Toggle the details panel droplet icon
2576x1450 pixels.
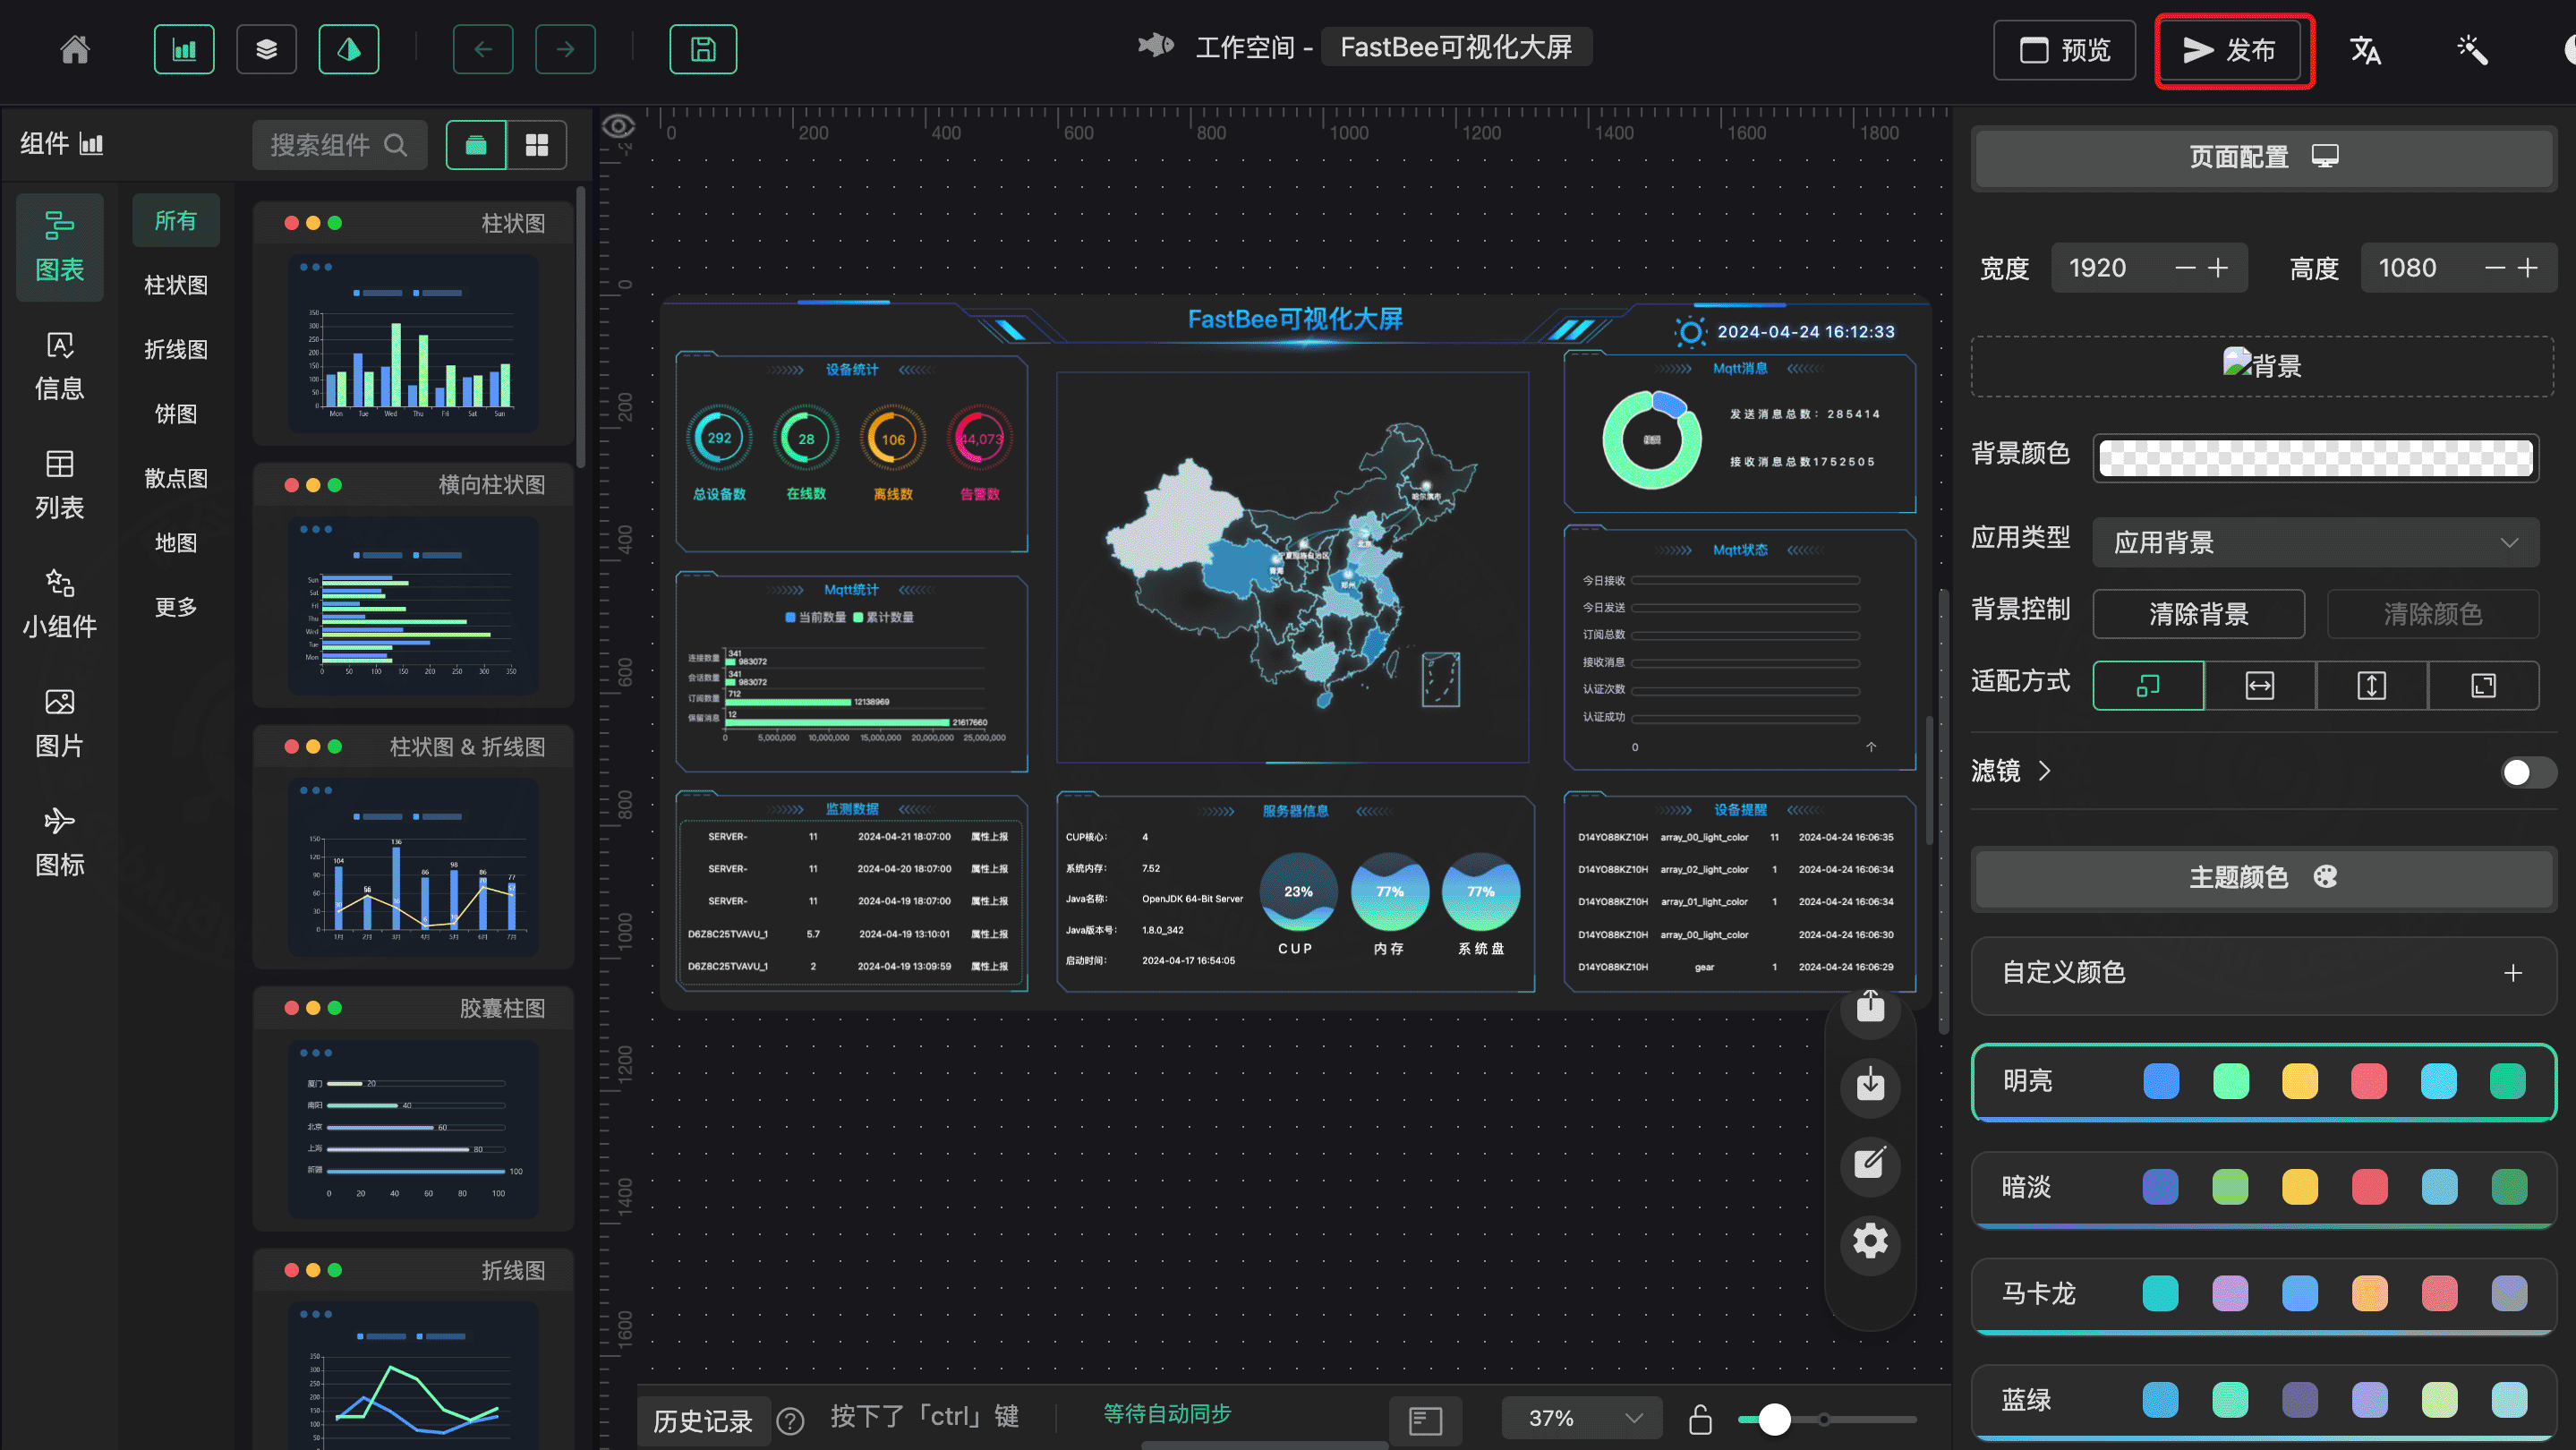tap(348, 49)
